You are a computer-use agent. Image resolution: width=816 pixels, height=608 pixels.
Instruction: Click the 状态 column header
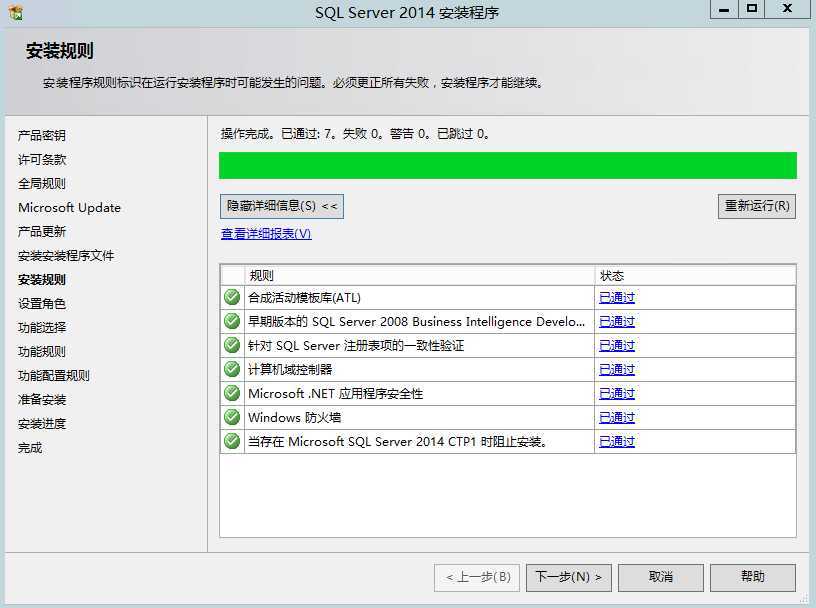[695, 275]
